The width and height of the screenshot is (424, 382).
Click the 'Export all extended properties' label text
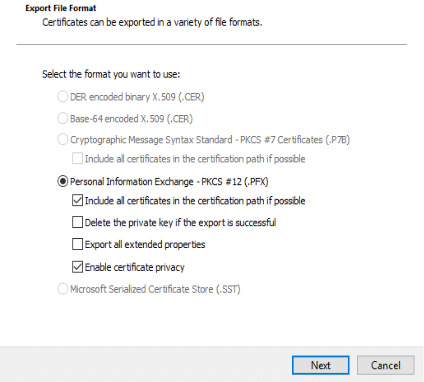point(145,244)
